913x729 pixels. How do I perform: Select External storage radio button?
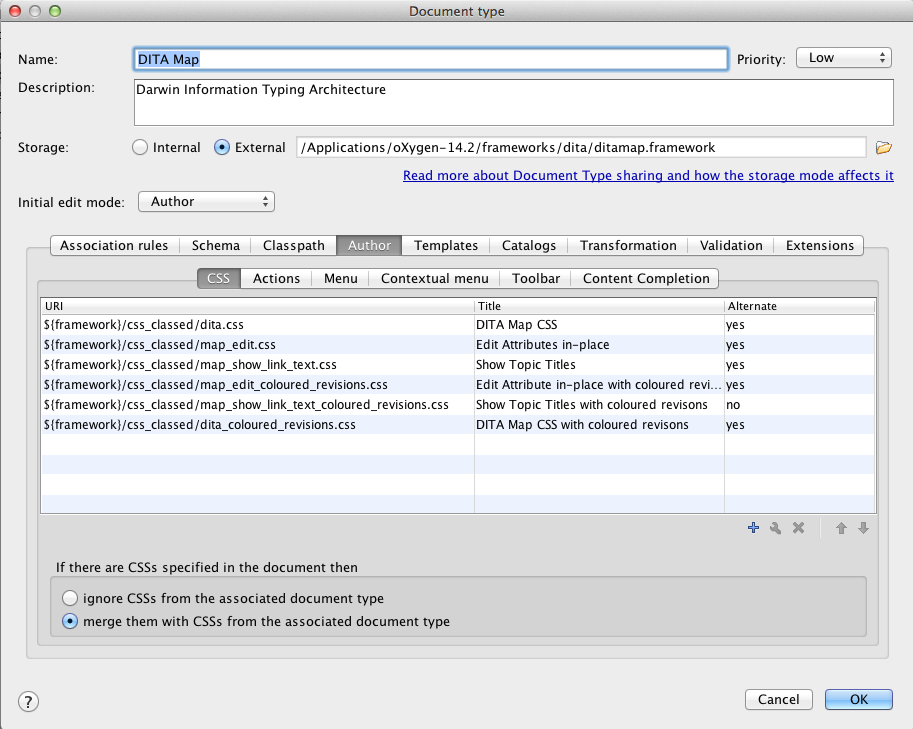pos(223,148)
